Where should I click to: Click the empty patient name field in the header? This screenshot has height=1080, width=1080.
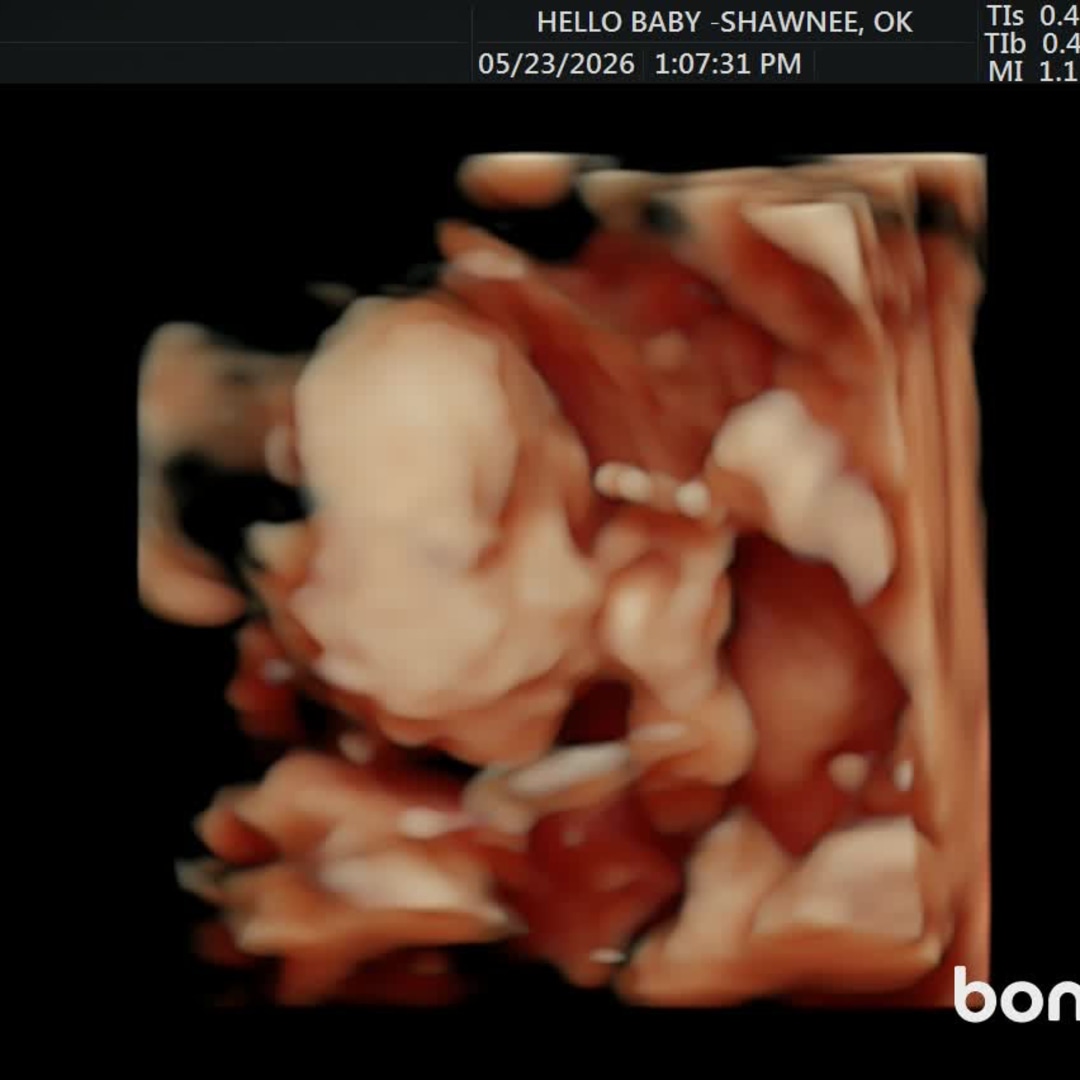point(234,21)
